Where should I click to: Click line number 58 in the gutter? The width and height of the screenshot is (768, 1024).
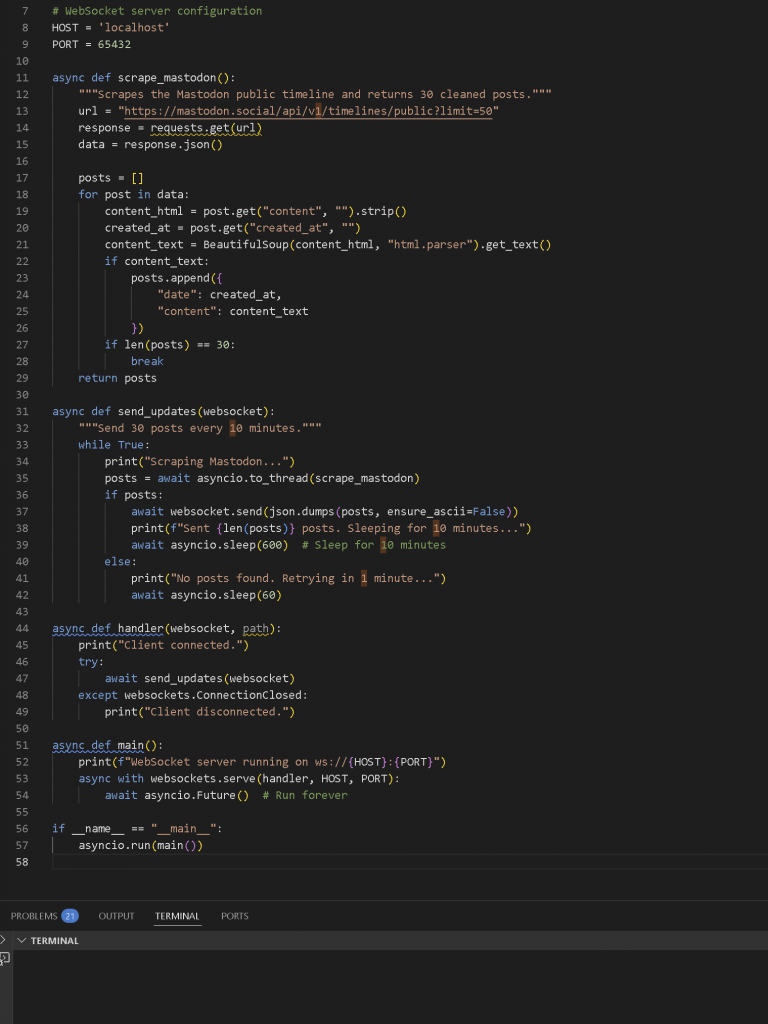[x=22, y=862]
